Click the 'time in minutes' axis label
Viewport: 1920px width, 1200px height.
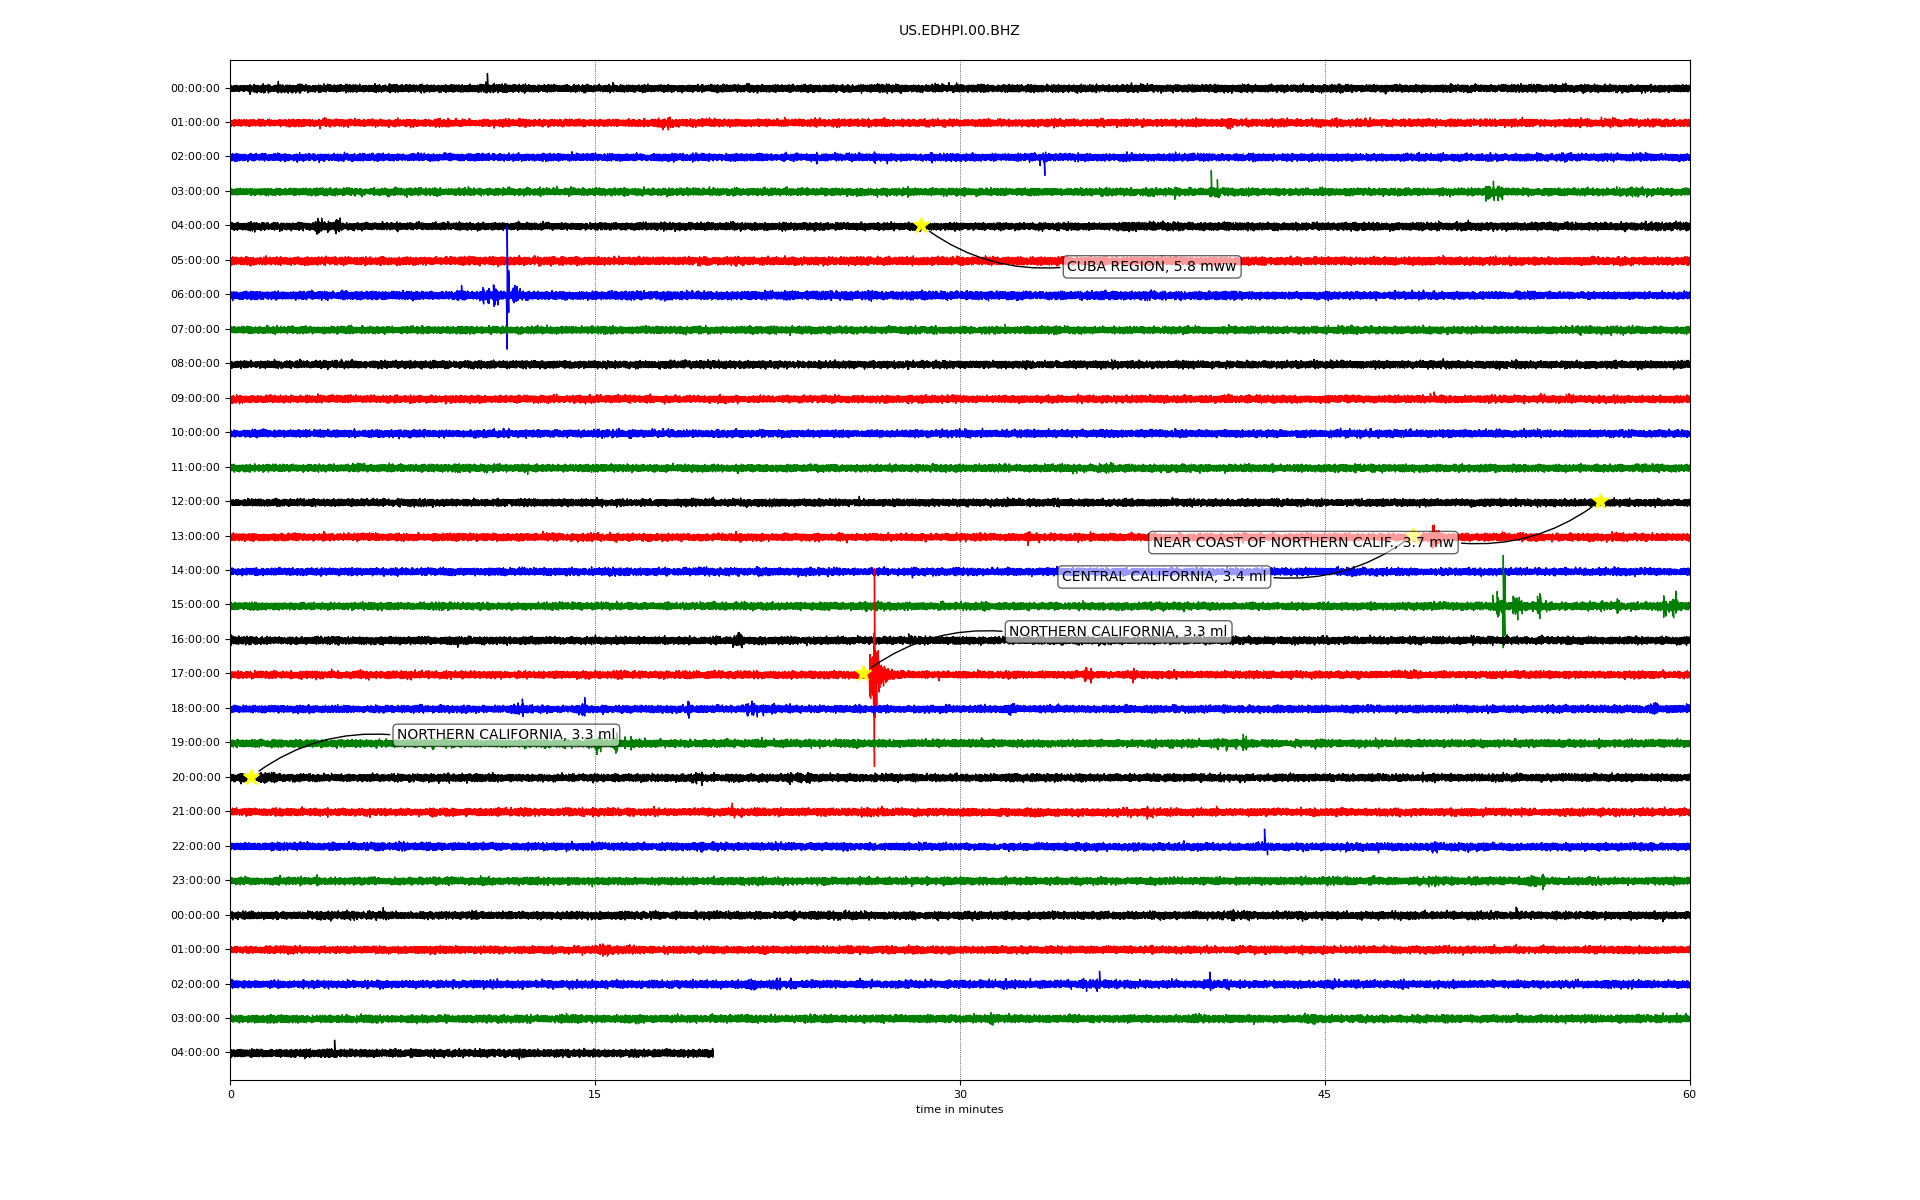(959, 1110)
